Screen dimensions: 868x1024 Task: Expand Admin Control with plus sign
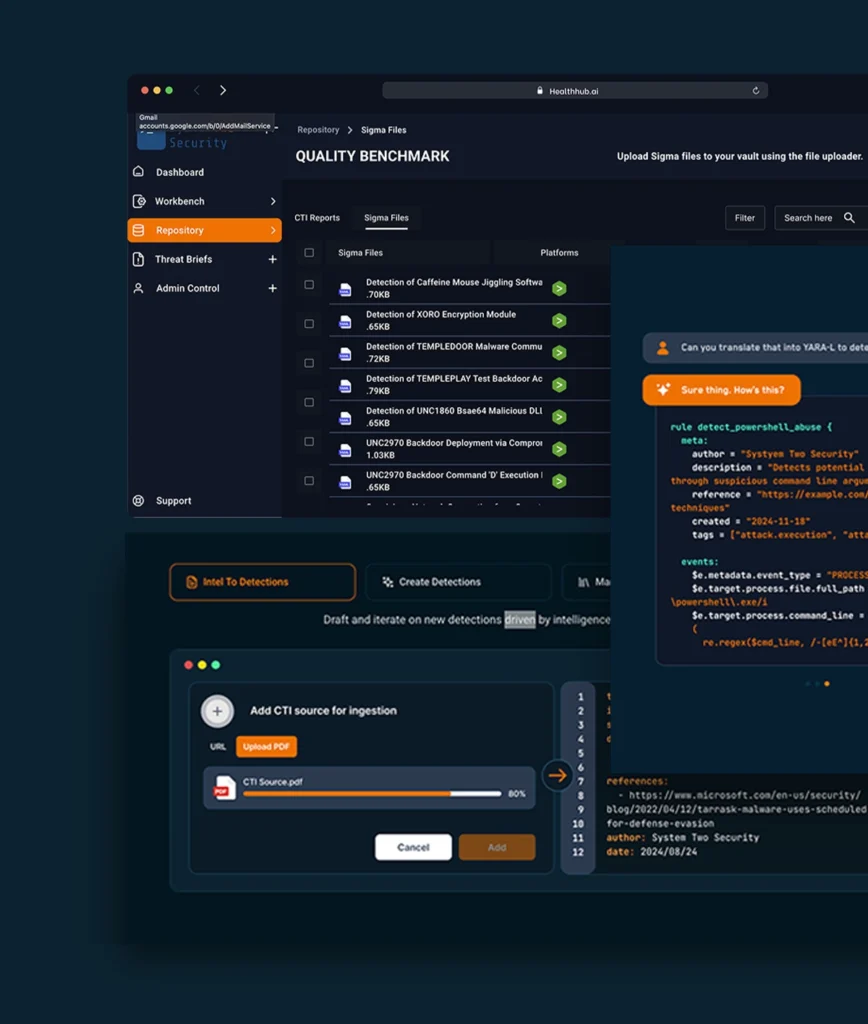click(272, 288)
